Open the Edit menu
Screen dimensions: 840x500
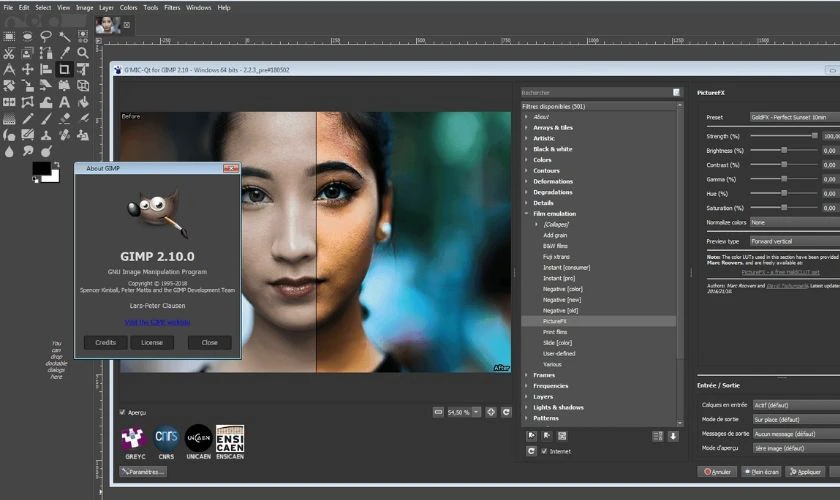pyautogui.click(x=24, y=8)
